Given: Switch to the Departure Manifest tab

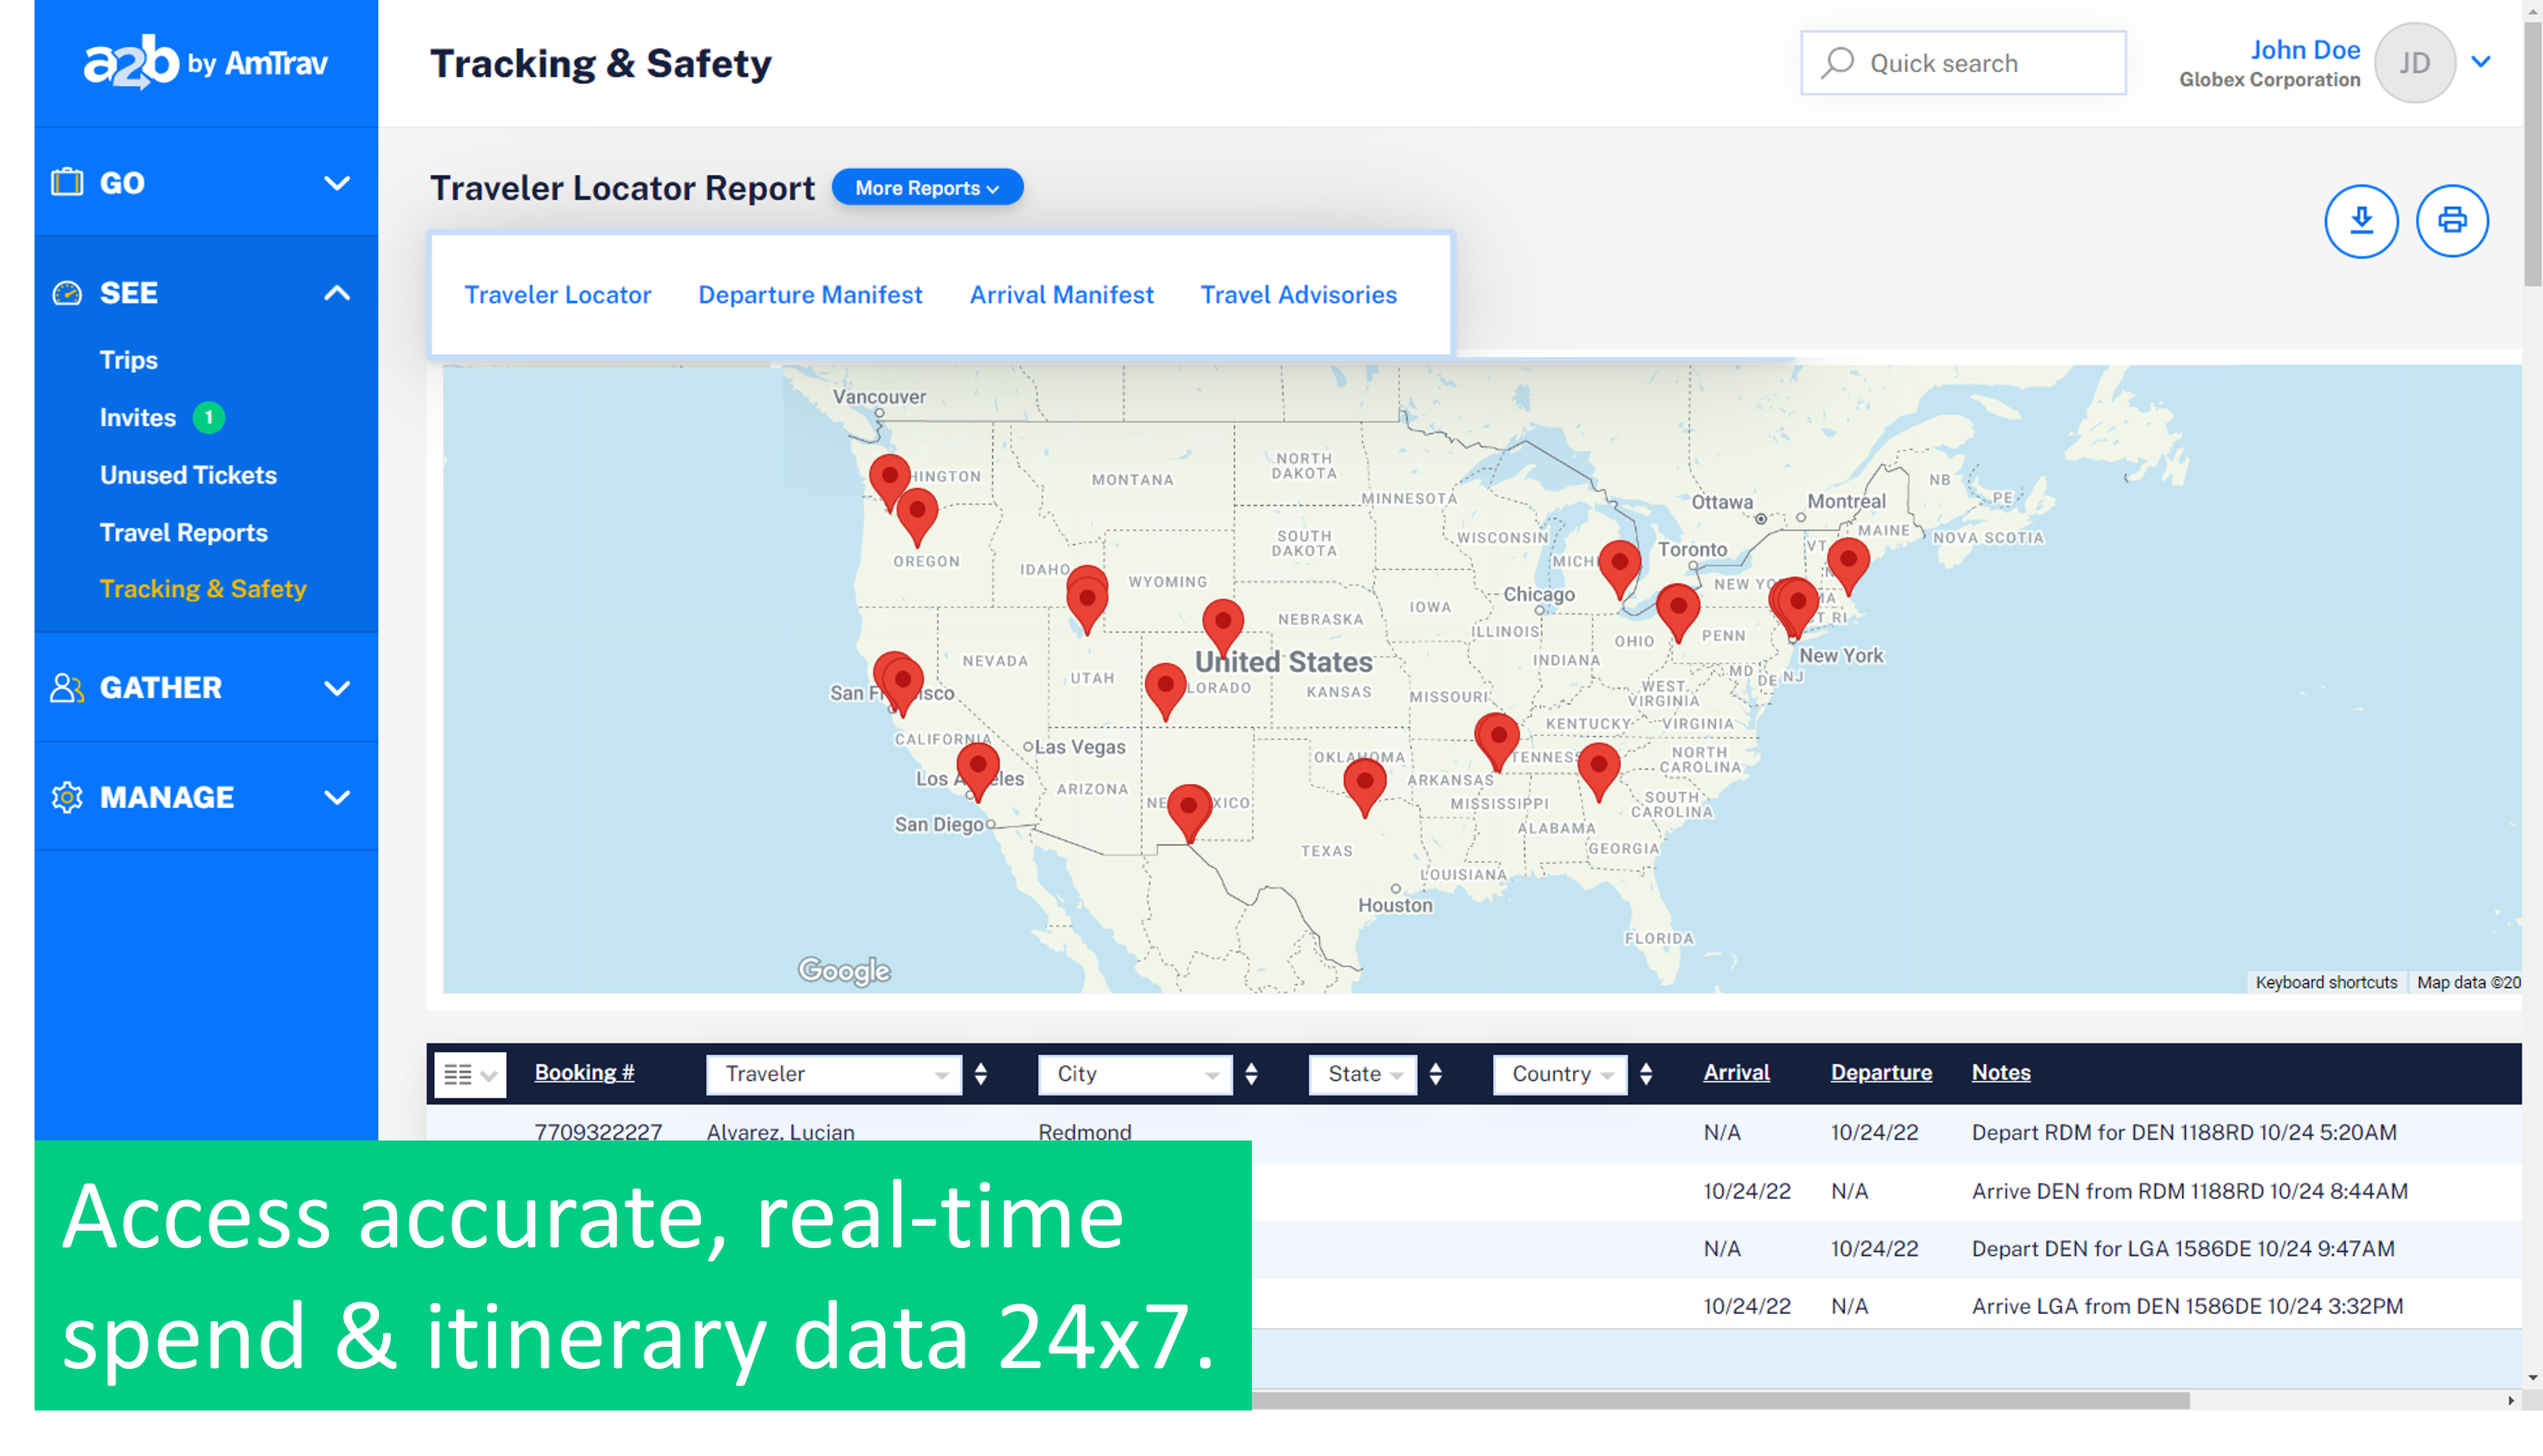Looking at the screenshot, I should click(808, 295).
